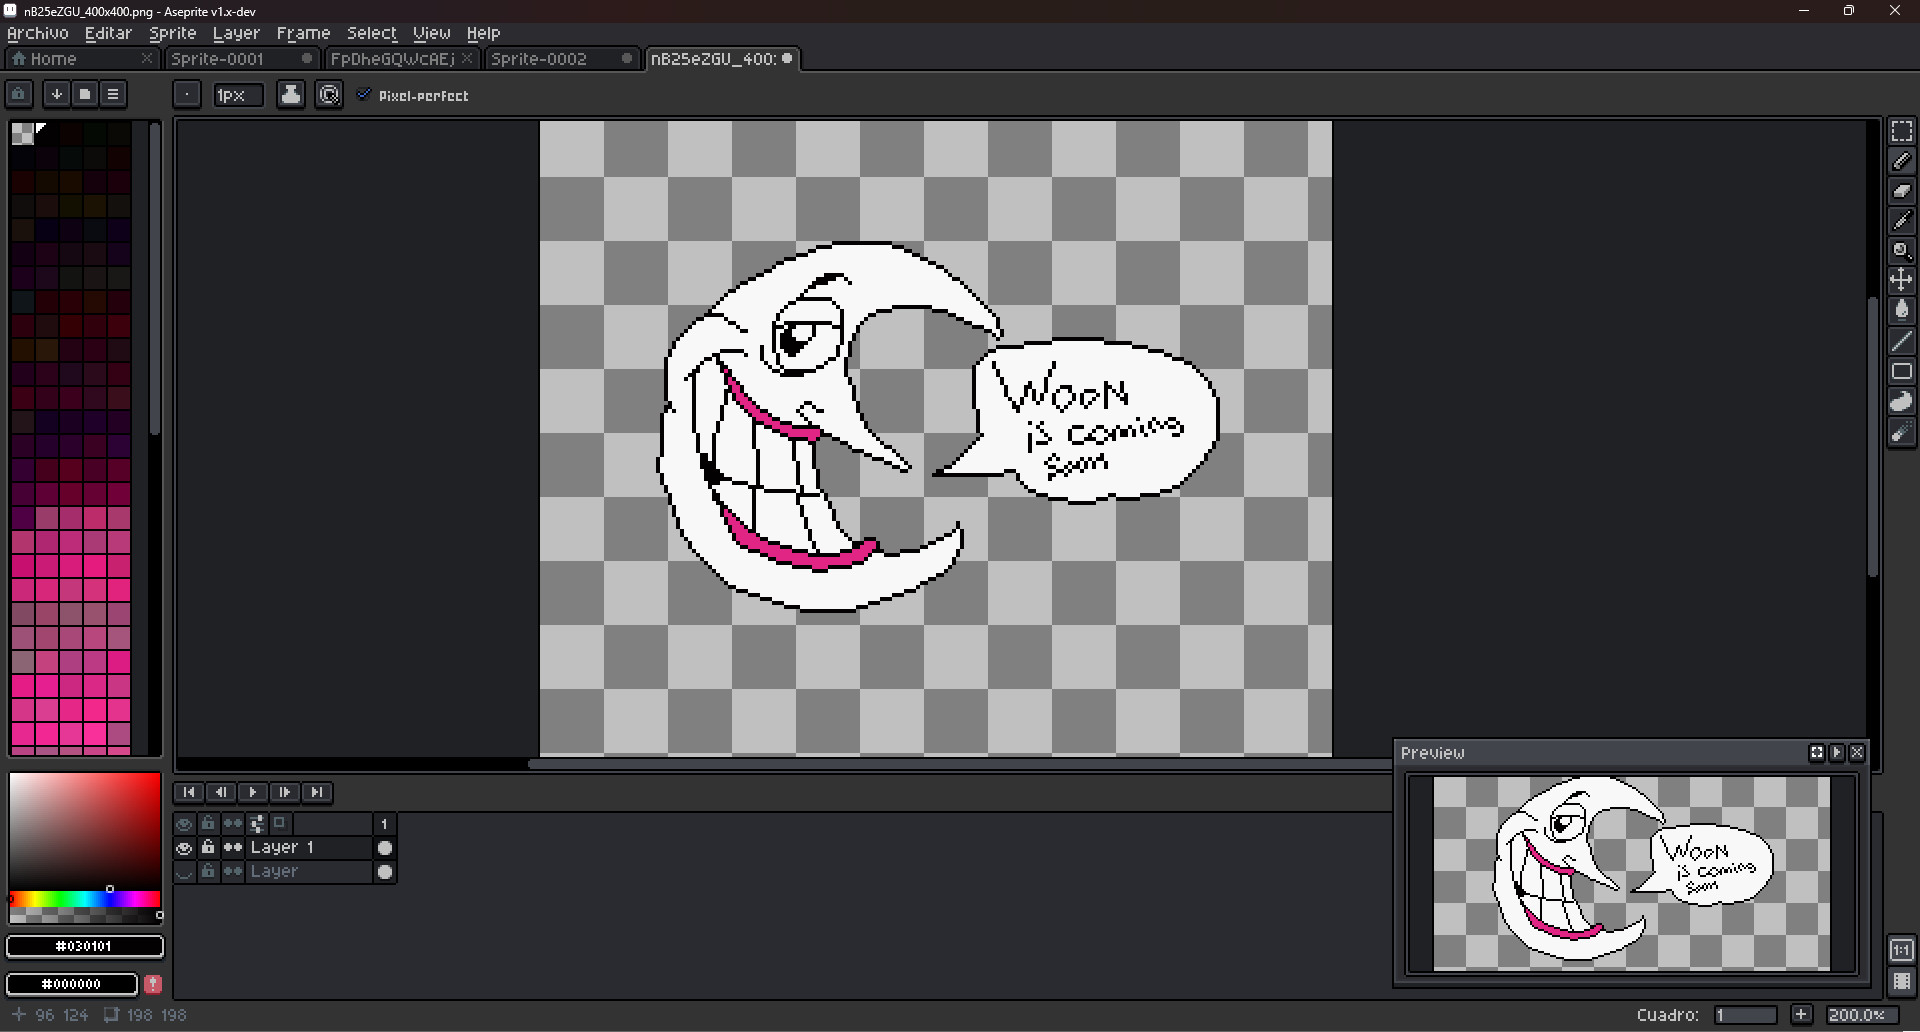The width and height of the screenshot is (1920, 1032).
Task: Open the brush type selector
Action: pyautogui.click(x=187, y=95)
